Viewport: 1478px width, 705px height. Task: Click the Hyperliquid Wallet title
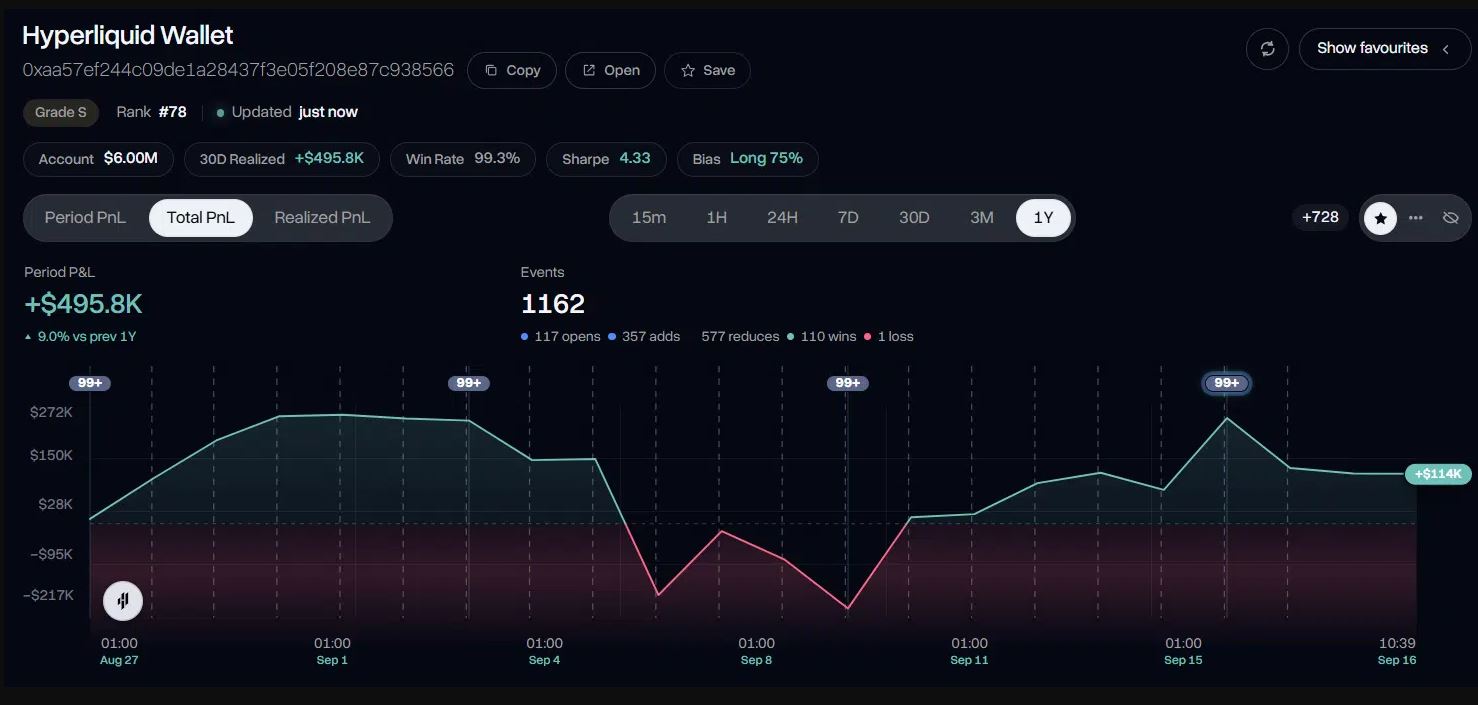tap(128, 36)
